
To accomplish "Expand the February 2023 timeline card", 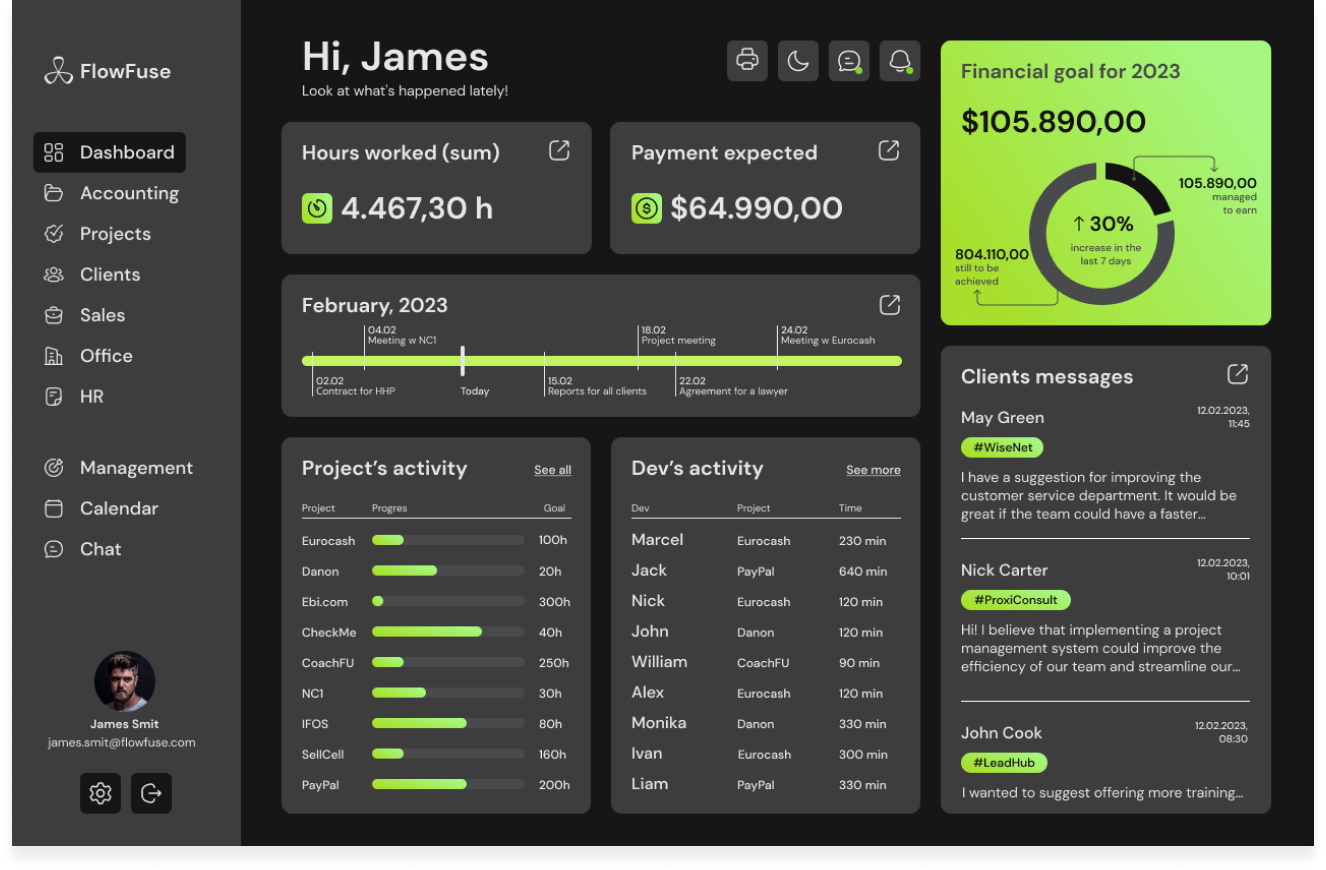I will click(x=888, y=305).
